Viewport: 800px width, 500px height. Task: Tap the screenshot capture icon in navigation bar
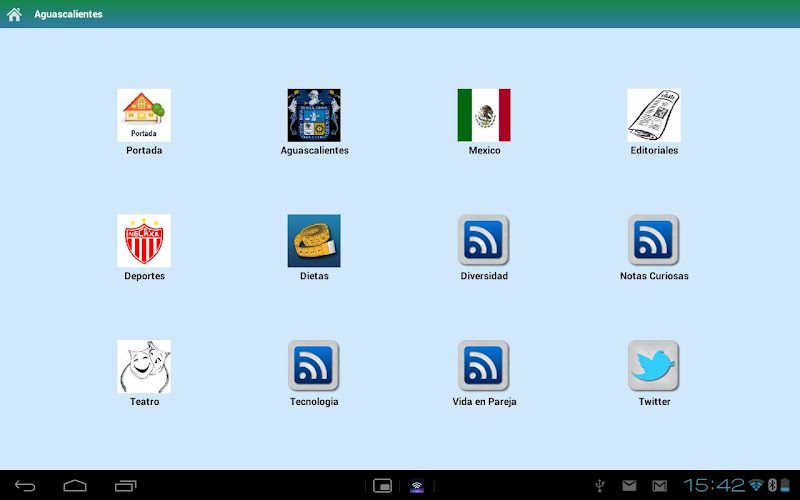pos(382,486)
